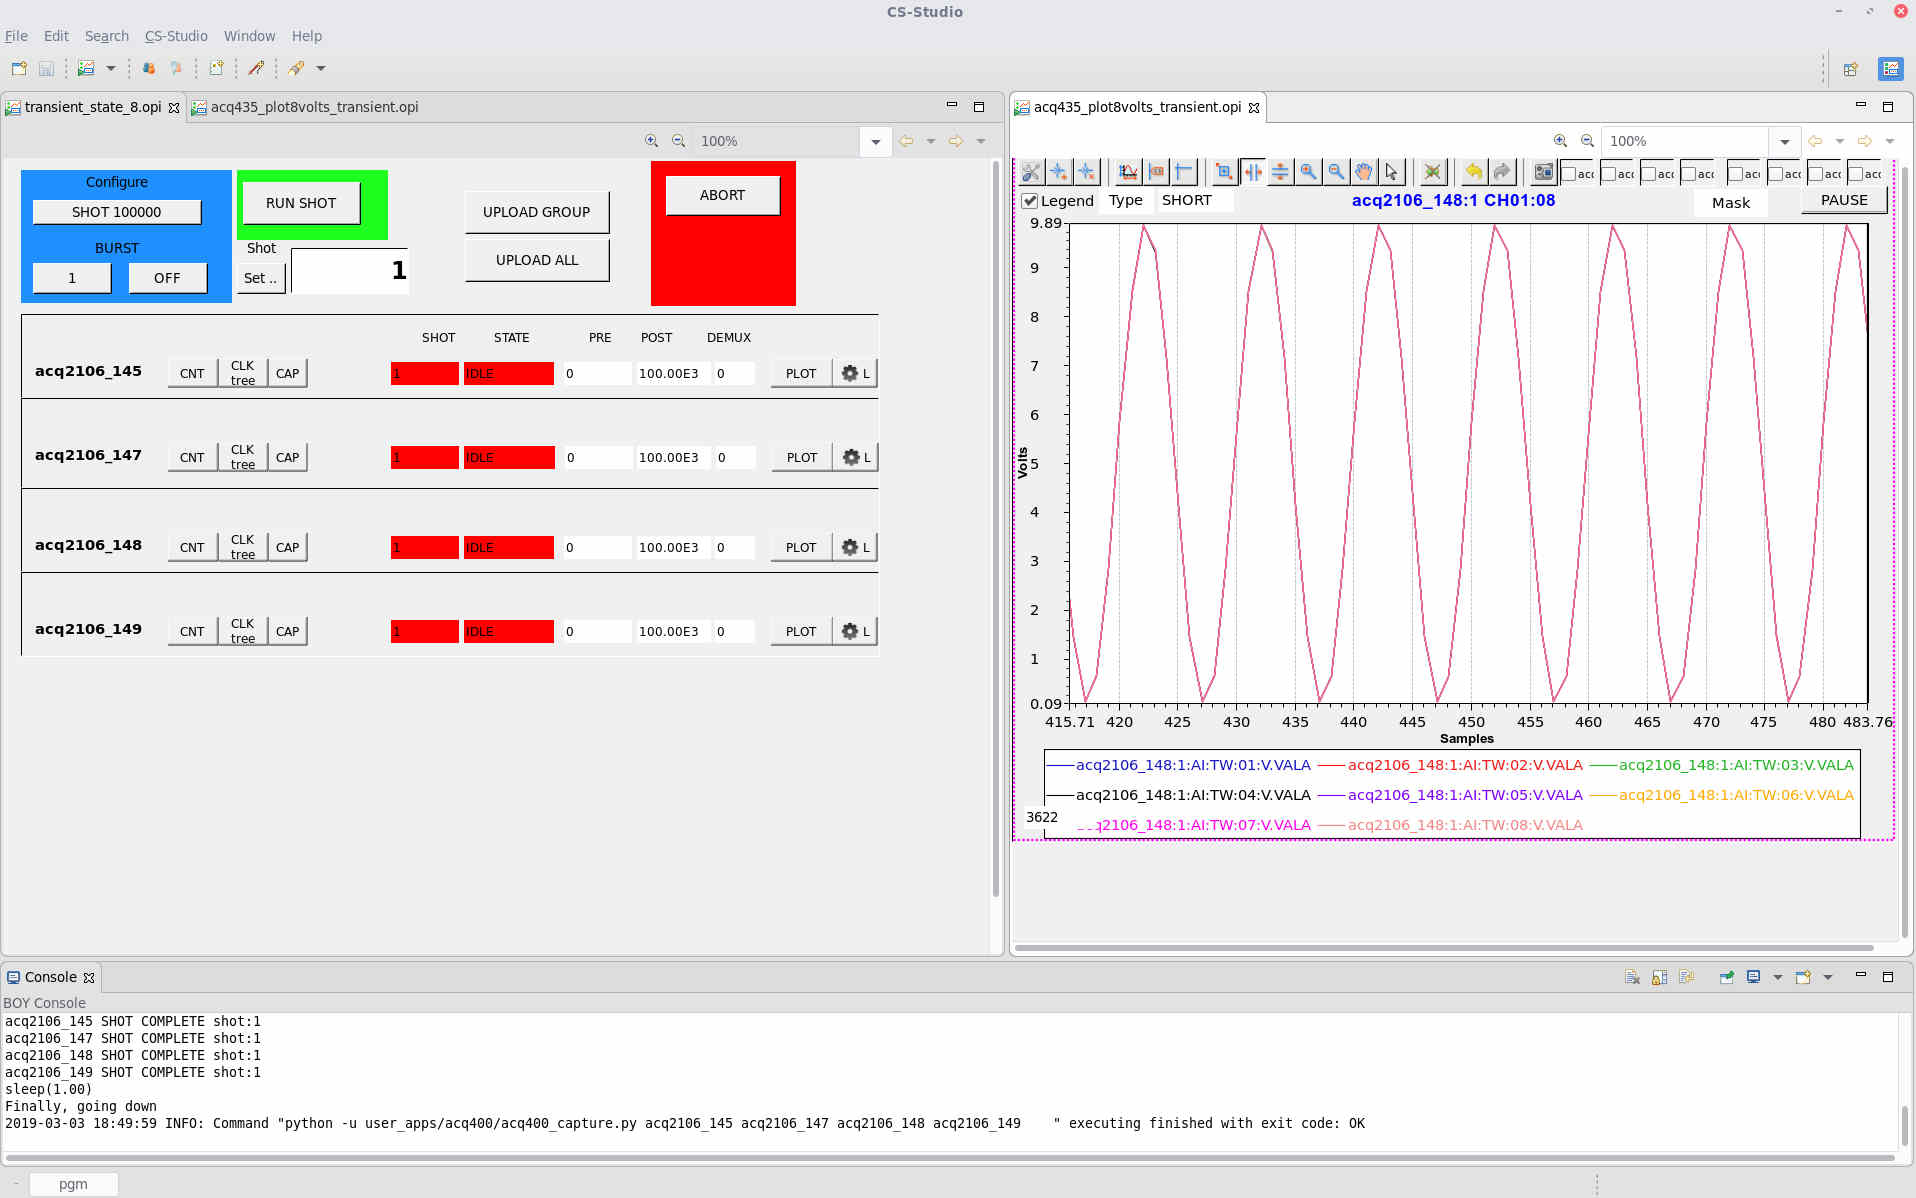Screen dimensions: 1916x1198
Task: Take a snapshot of the plot
Action: point(1544,172)
